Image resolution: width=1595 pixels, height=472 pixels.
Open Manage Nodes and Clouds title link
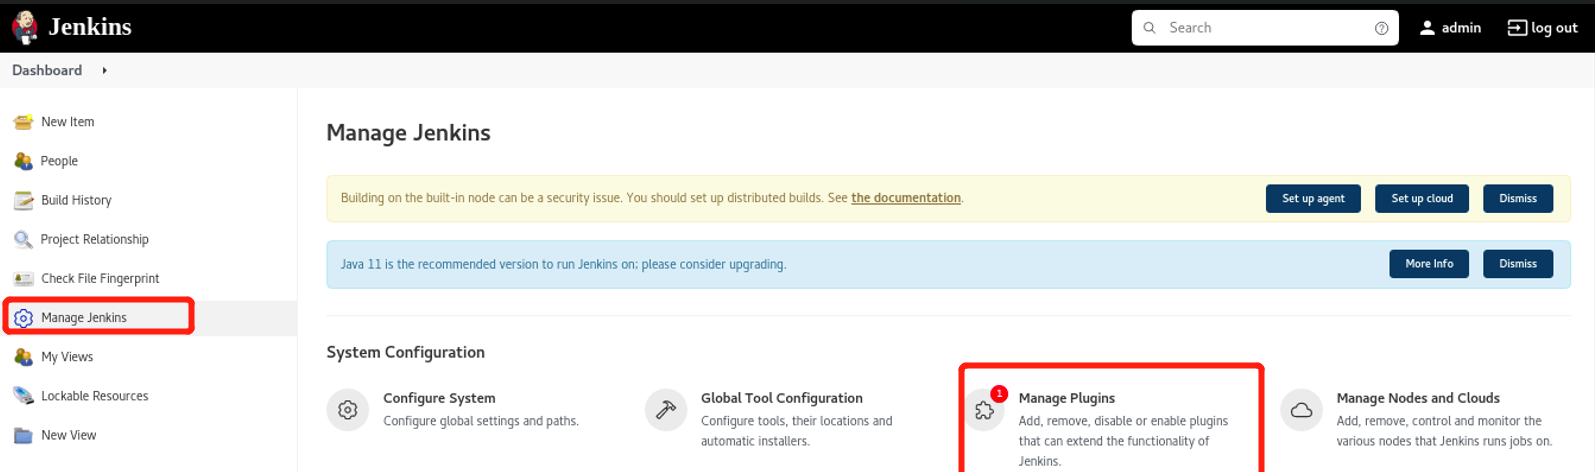1418,398
